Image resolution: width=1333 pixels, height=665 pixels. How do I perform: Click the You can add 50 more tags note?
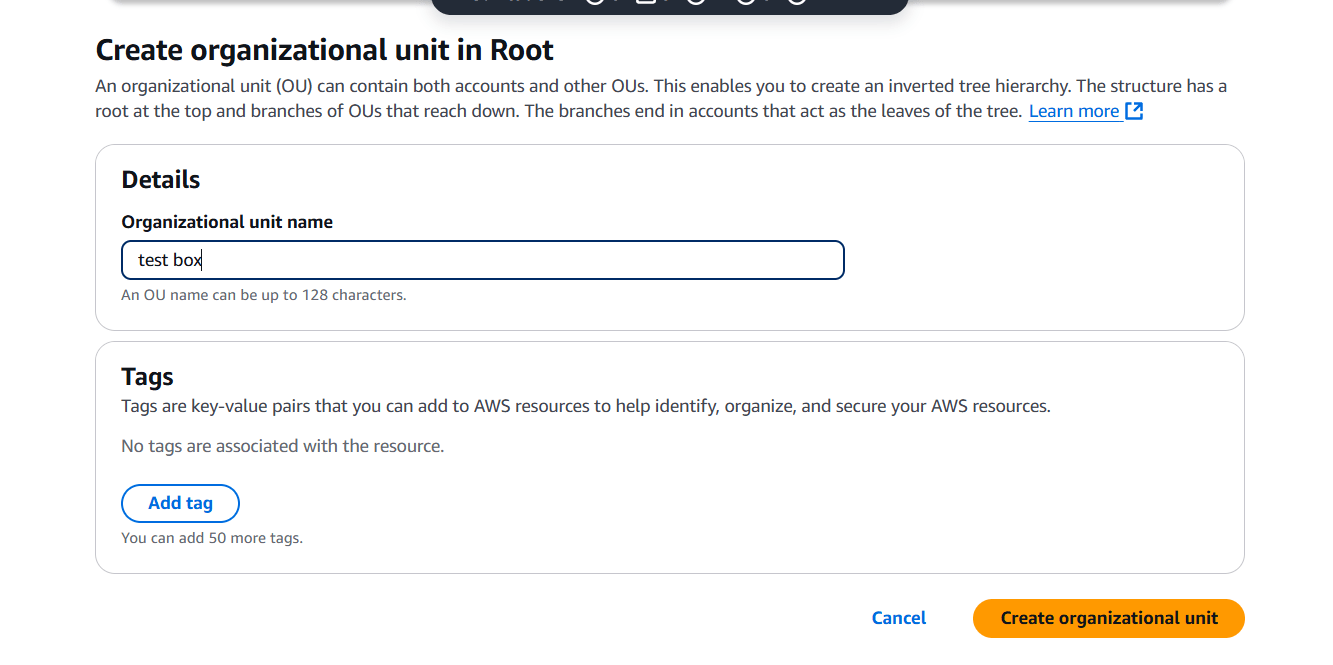[x=212, y=538]
